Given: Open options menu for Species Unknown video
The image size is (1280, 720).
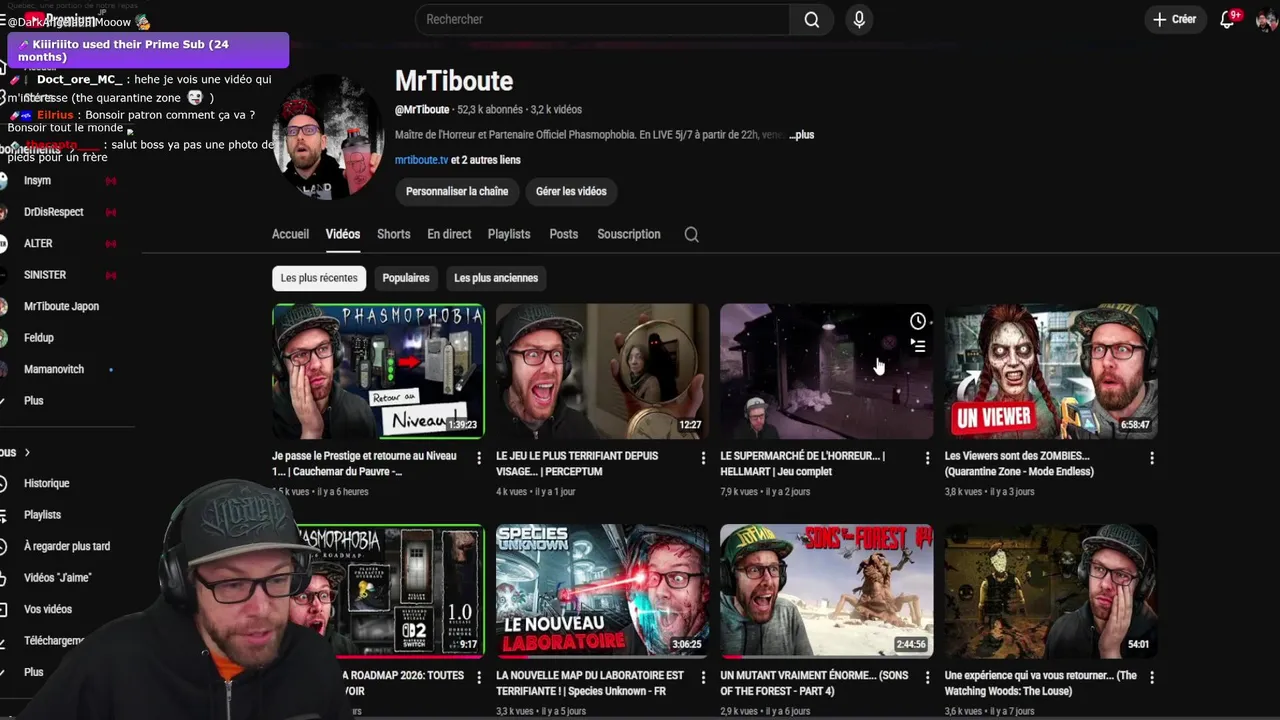Looking at the screenshot, I should pos(703,677).
